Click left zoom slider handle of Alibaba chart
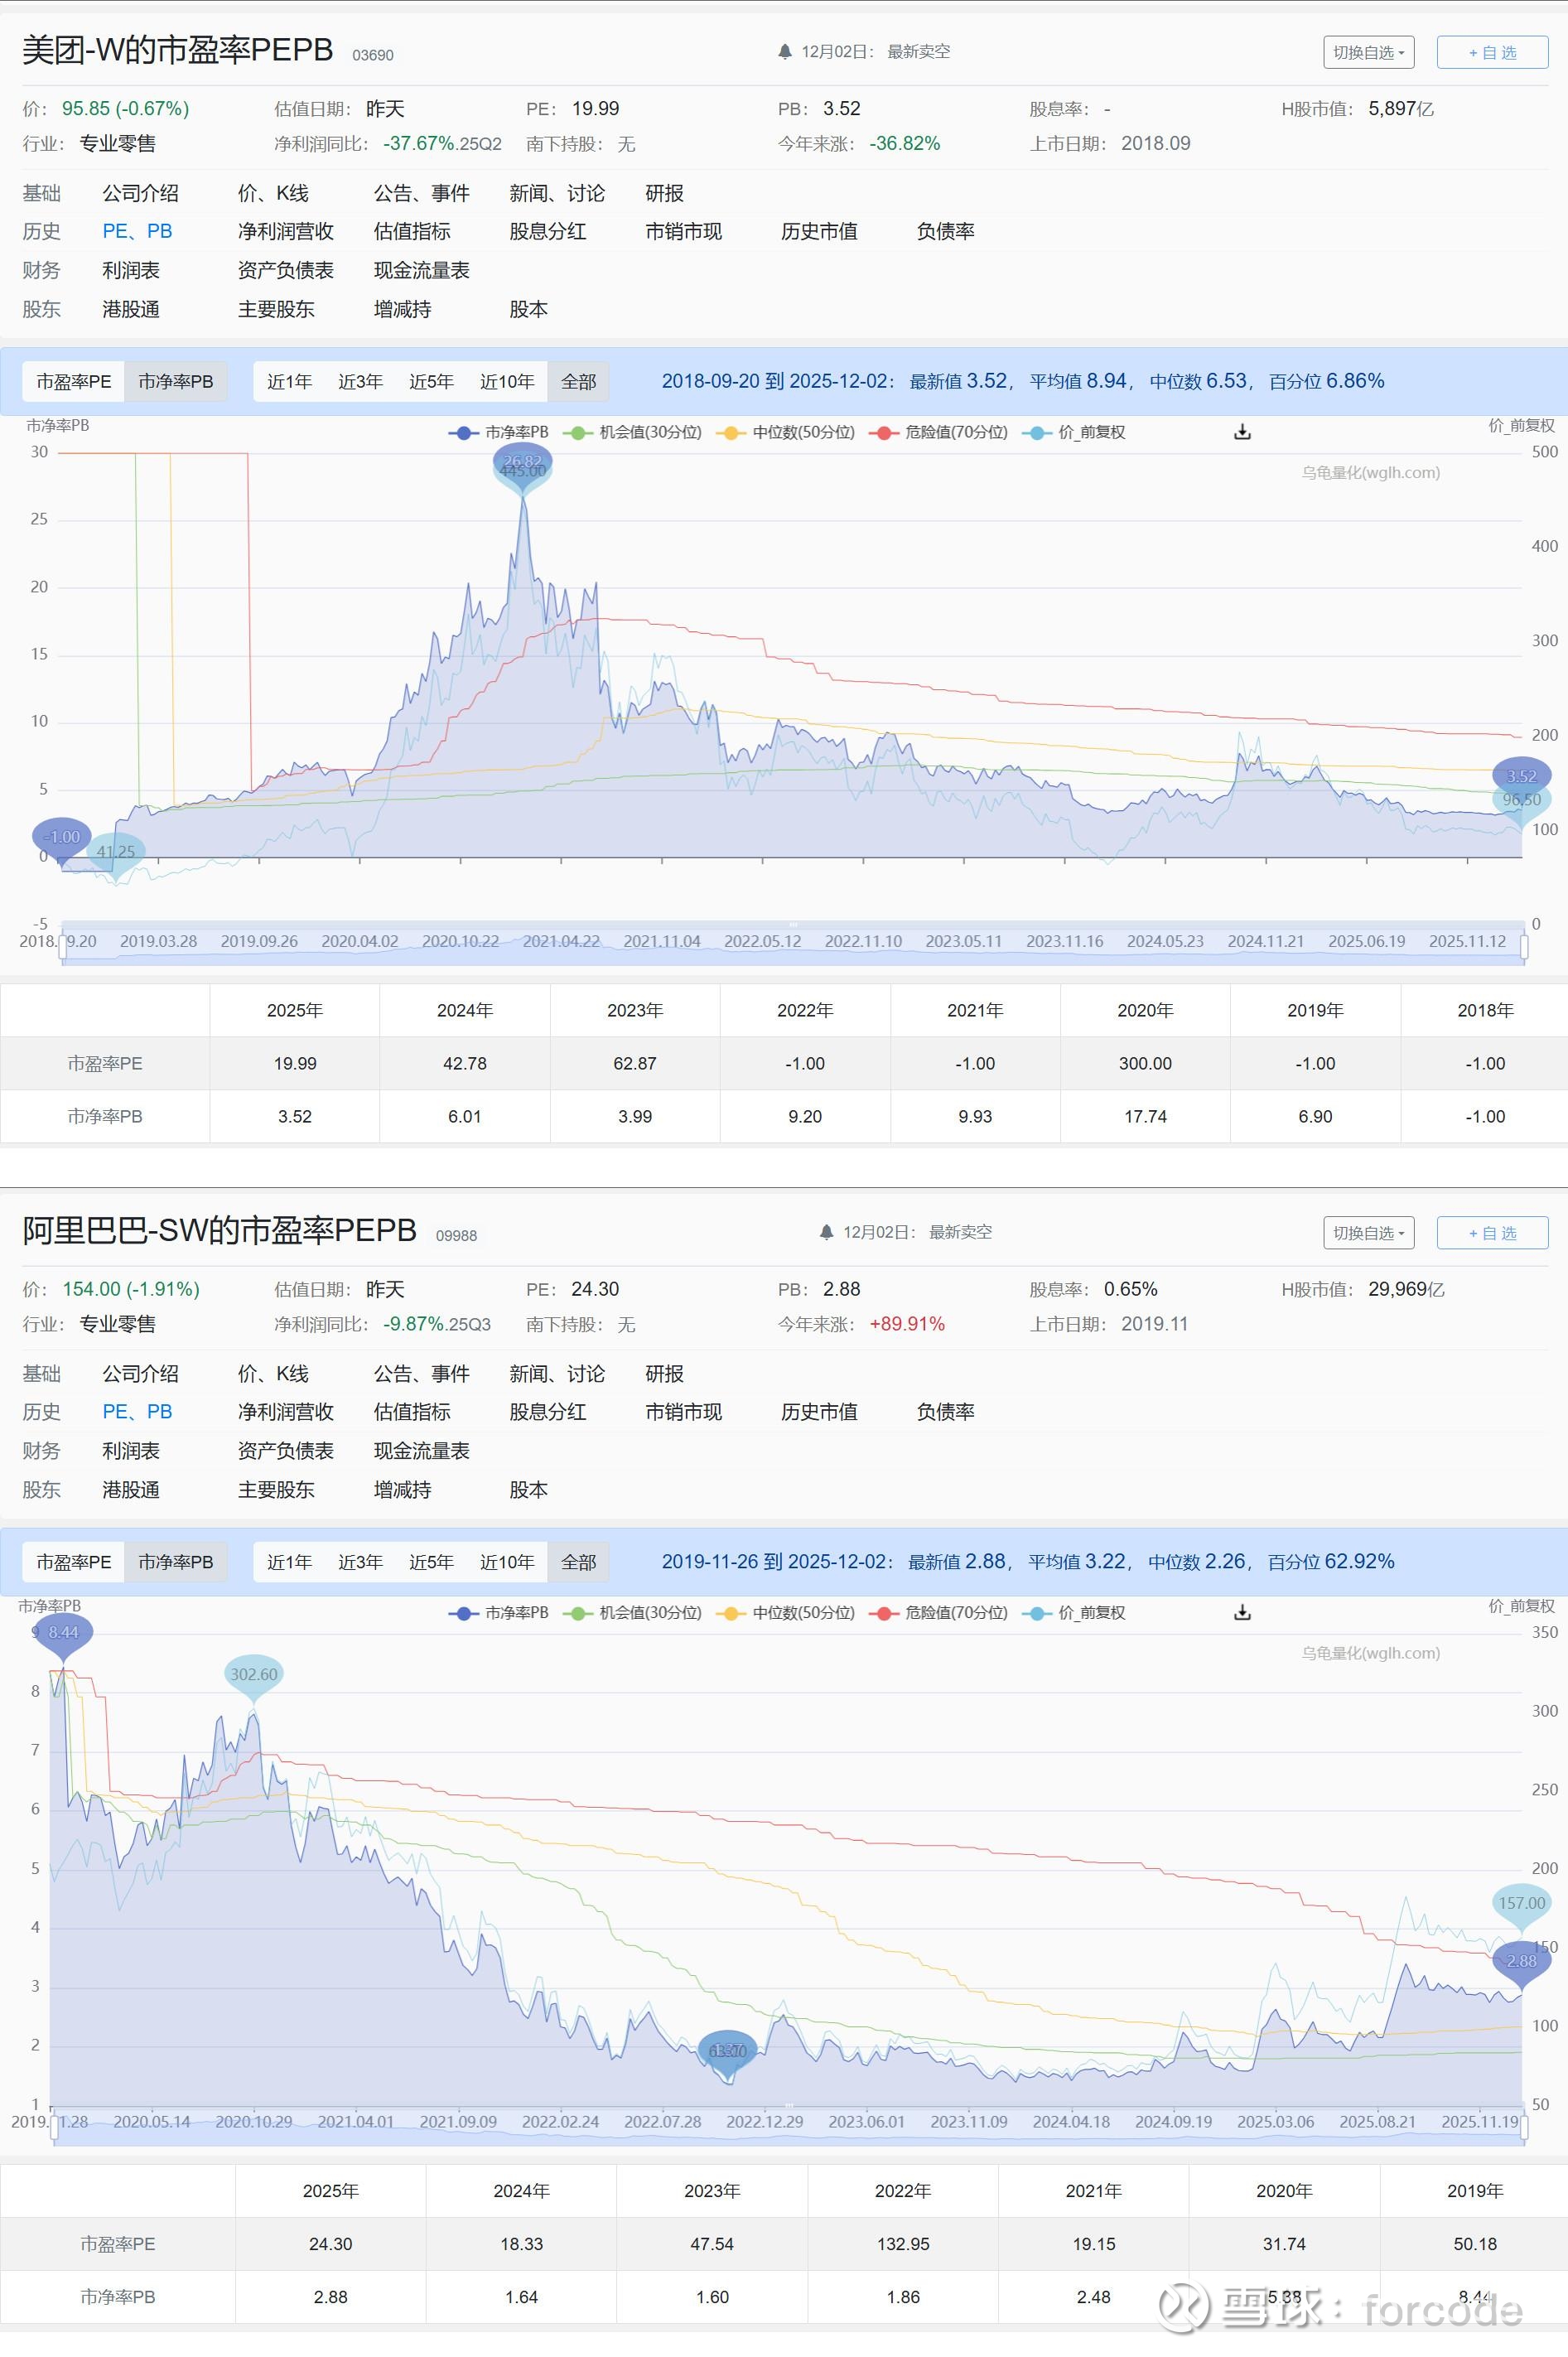Screen dimensions: 1568x2357 click(55, 2126)
